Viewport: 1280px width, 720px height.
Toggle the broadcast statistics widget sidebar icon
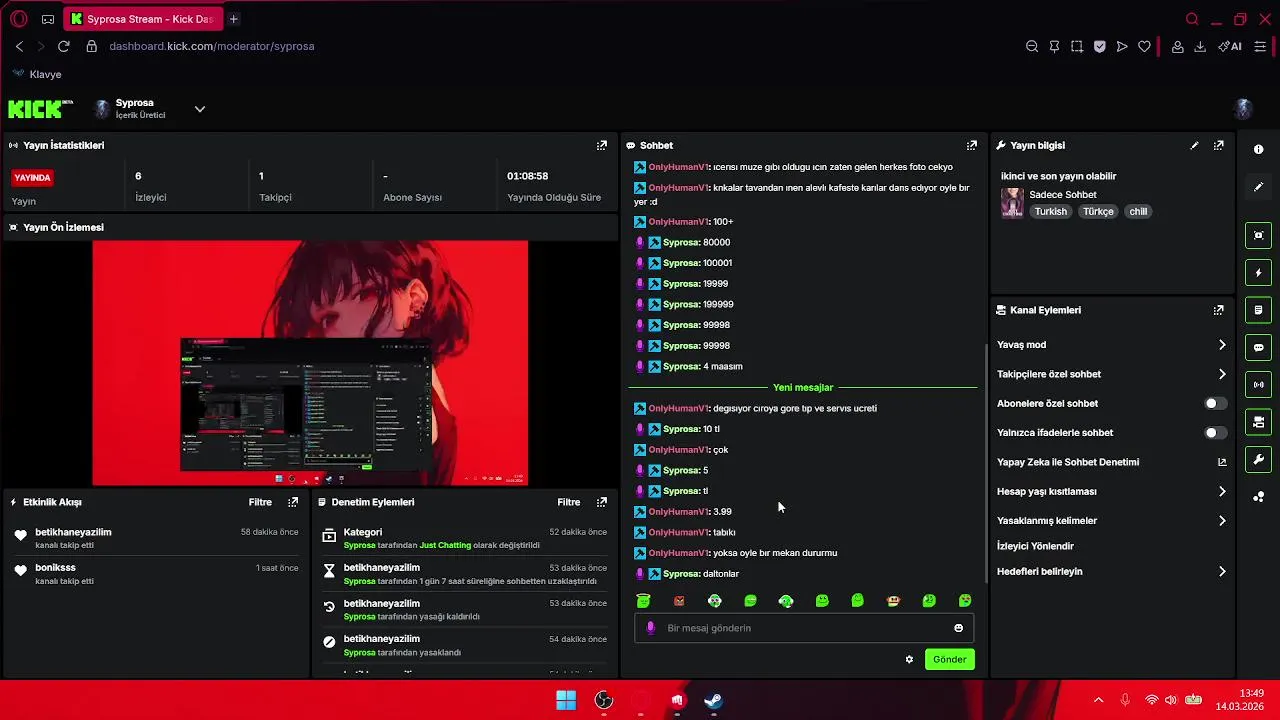(x=1258, y=385)
